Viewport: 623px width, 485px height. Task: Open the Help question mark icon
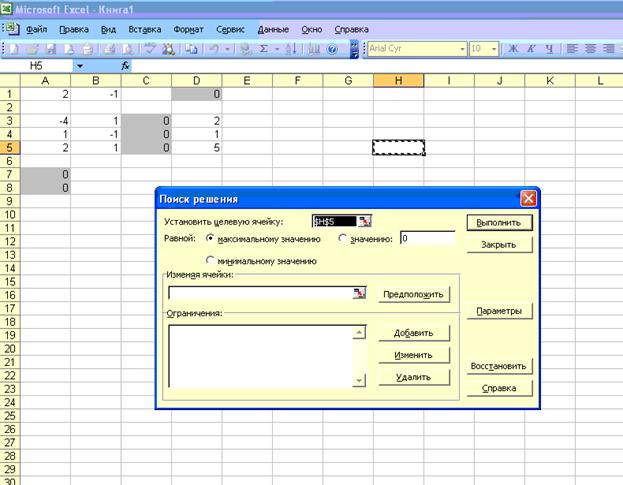pos(330,48)
